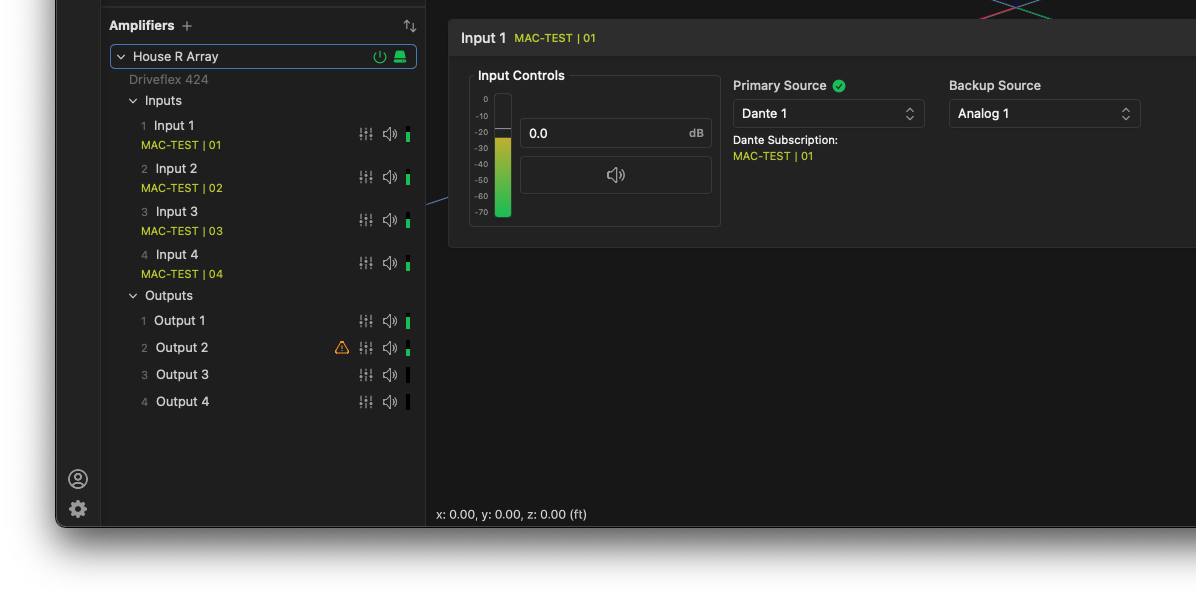Screen dimensions: 1196x591
Task: Open channel processing for Output 3
Action: pyautogui.click(x=365, y=374)
